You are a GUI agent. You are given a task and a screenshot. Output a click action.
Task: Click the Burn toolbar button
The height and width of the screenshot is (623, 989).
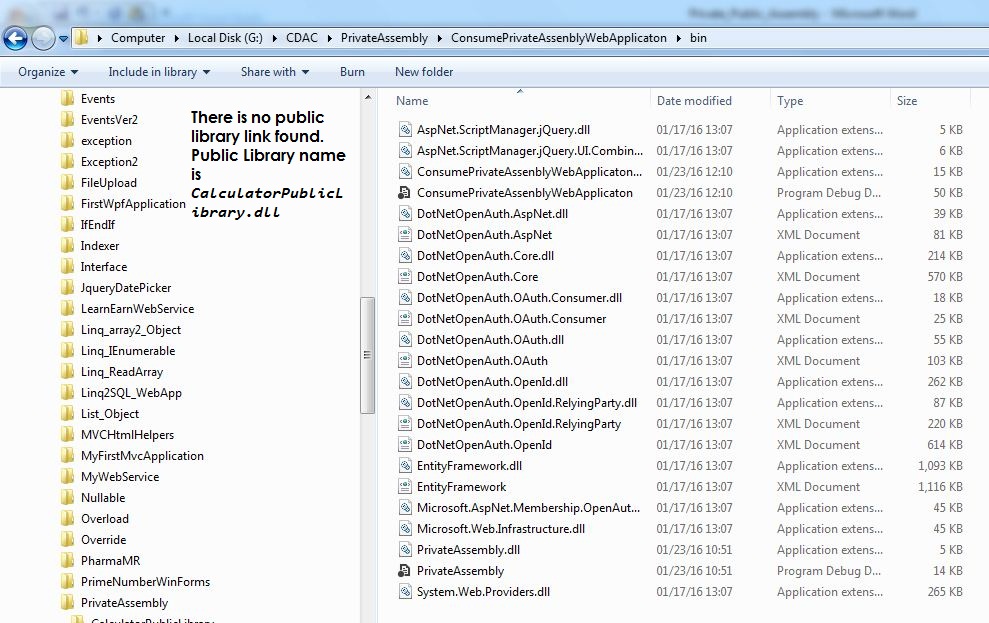(x=352, y=72)
